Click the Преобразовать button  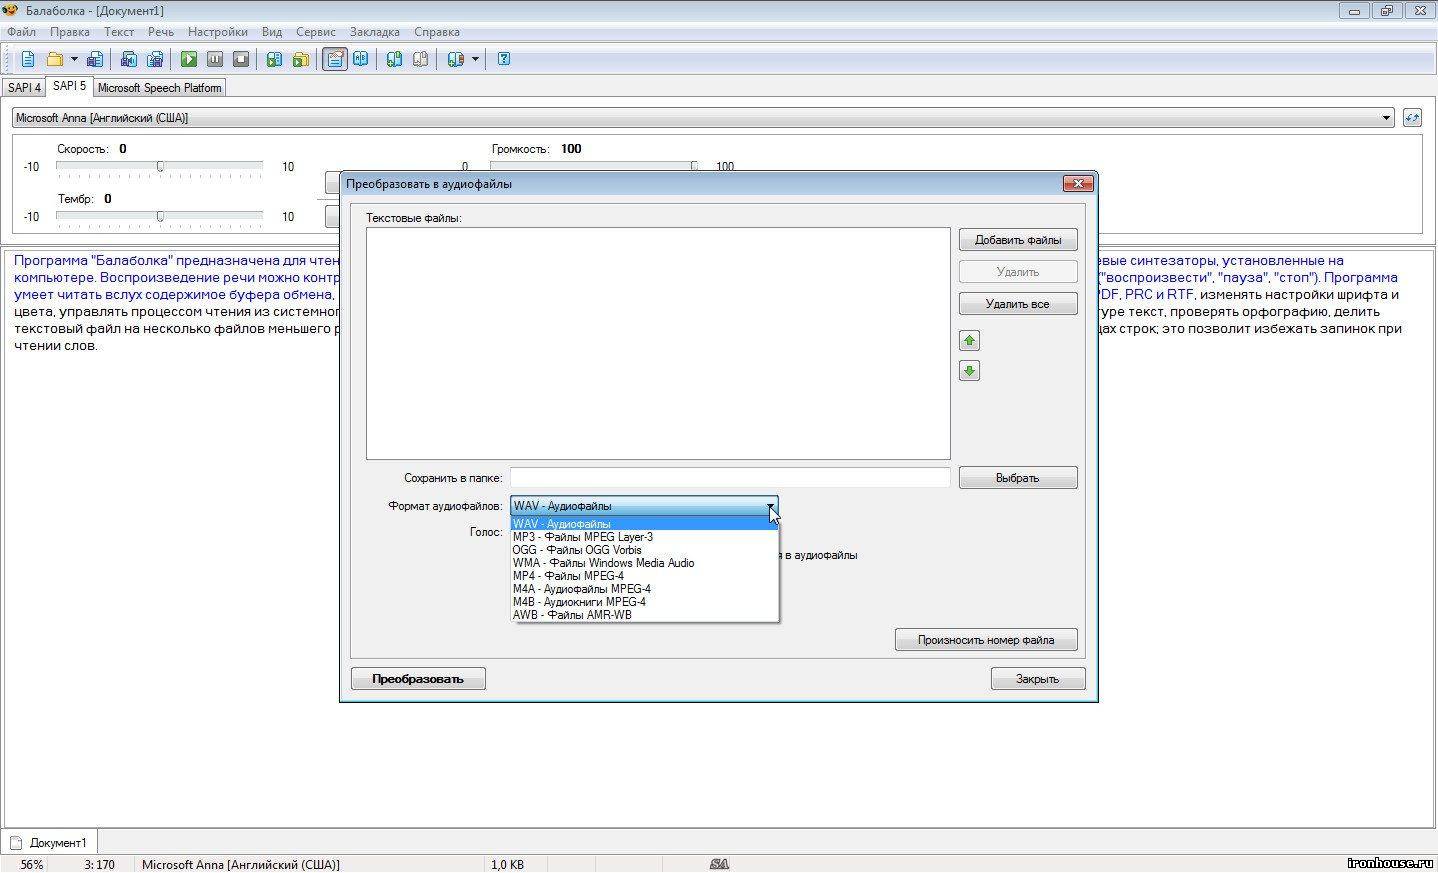[418, 679]
